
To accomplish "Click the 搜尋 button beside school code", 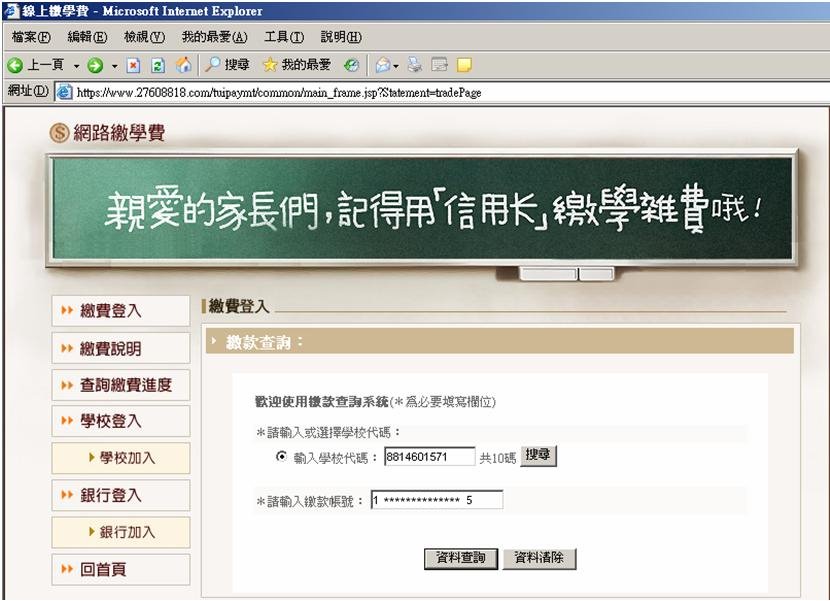I will 538,455.
